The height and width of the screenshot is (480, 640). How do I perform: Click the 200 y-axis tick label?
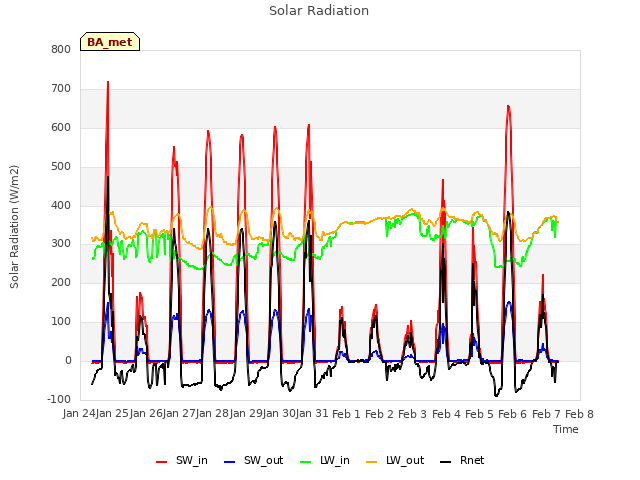pyautogui.click(x=61, y=282)
